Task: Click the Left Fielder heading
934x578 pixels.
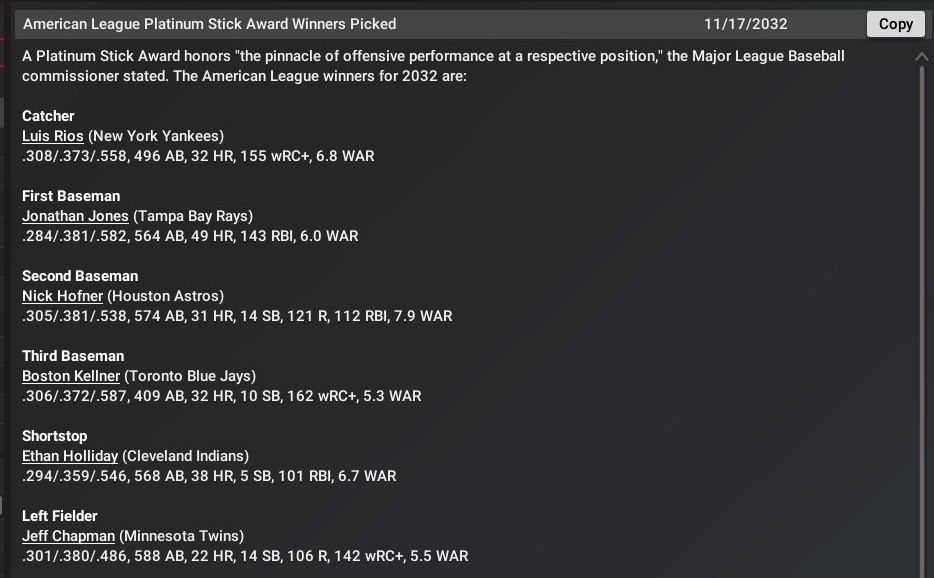Action: [x=60, y=516]
